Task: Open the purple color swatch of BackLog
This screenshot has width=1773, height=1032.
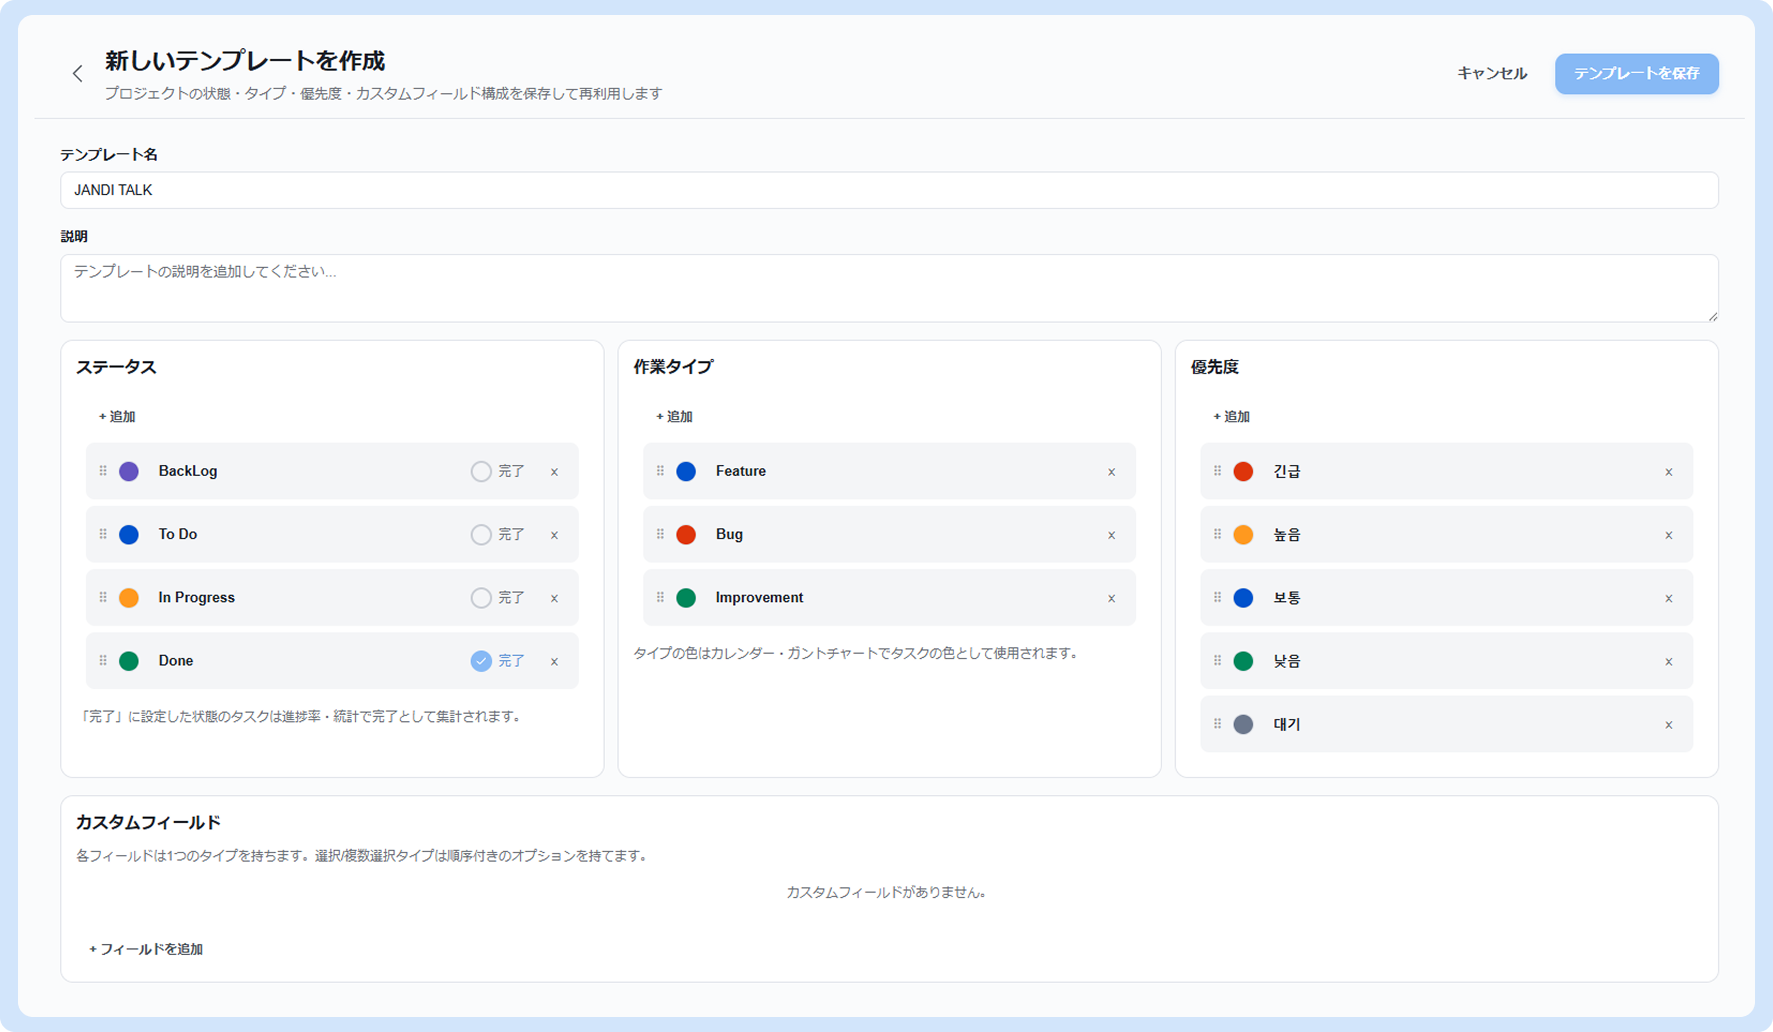Action: coord(129,471)
